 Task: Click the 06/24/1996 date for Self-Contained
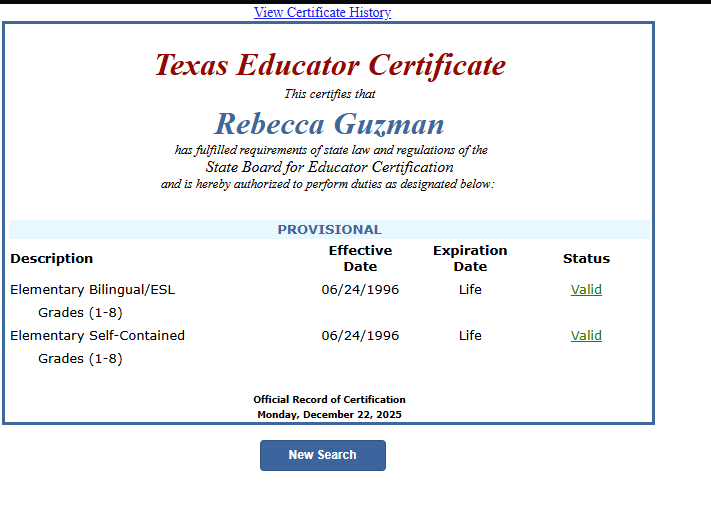pos(360,335)
